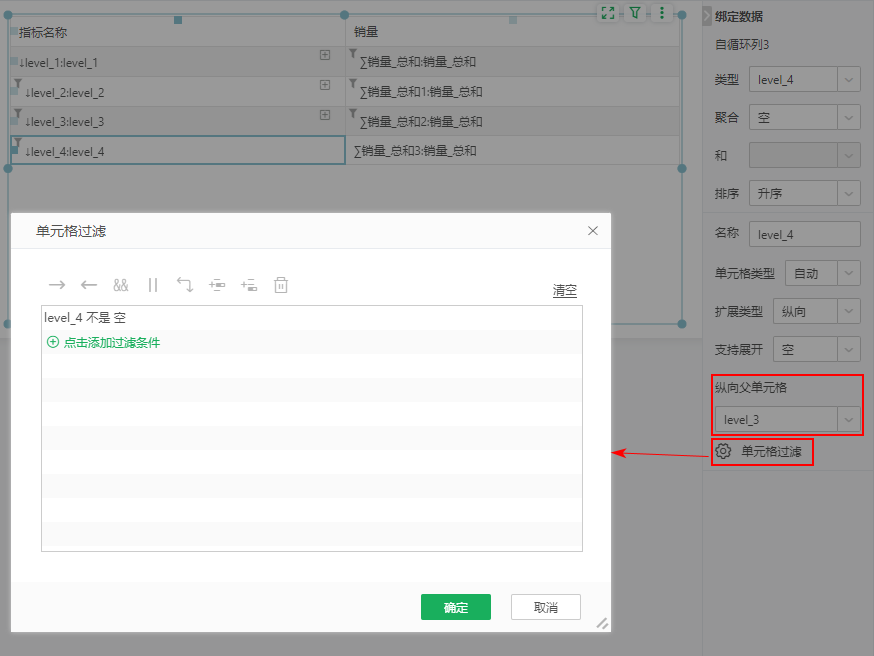Click filter funnel on level_3 cell

[x=18, y=114]
